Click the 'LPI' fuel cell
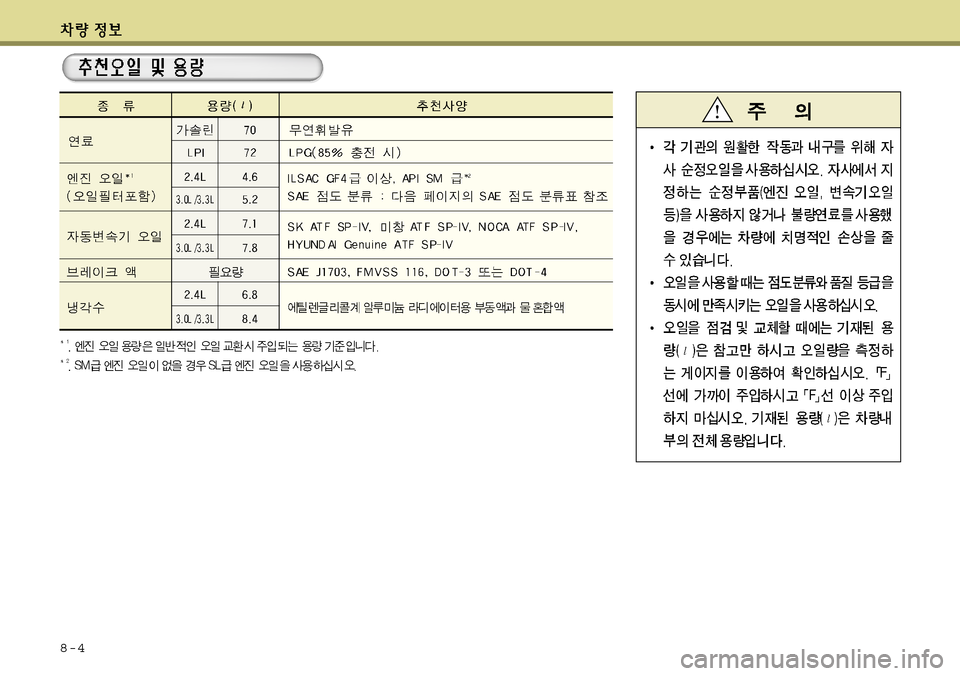The width and height of the screenshot is (960, 676). [x=196, y=152]
